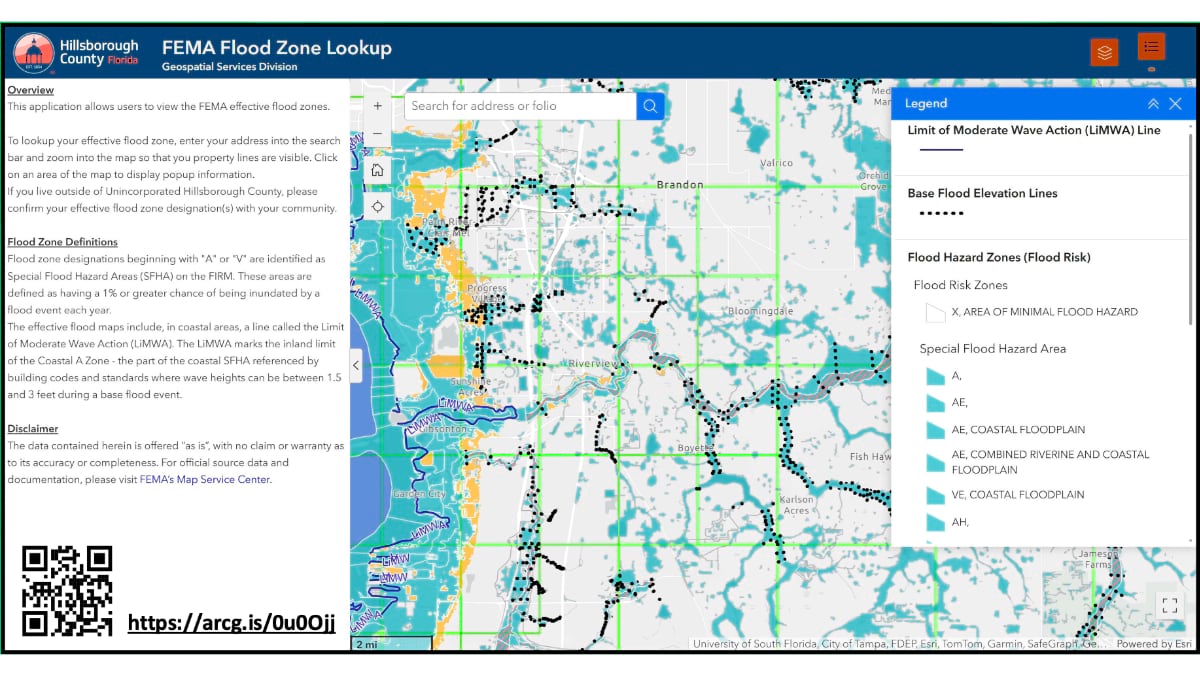
Task: Follow the https://arcg.is/0u0Ojj link
Action: 232,621
